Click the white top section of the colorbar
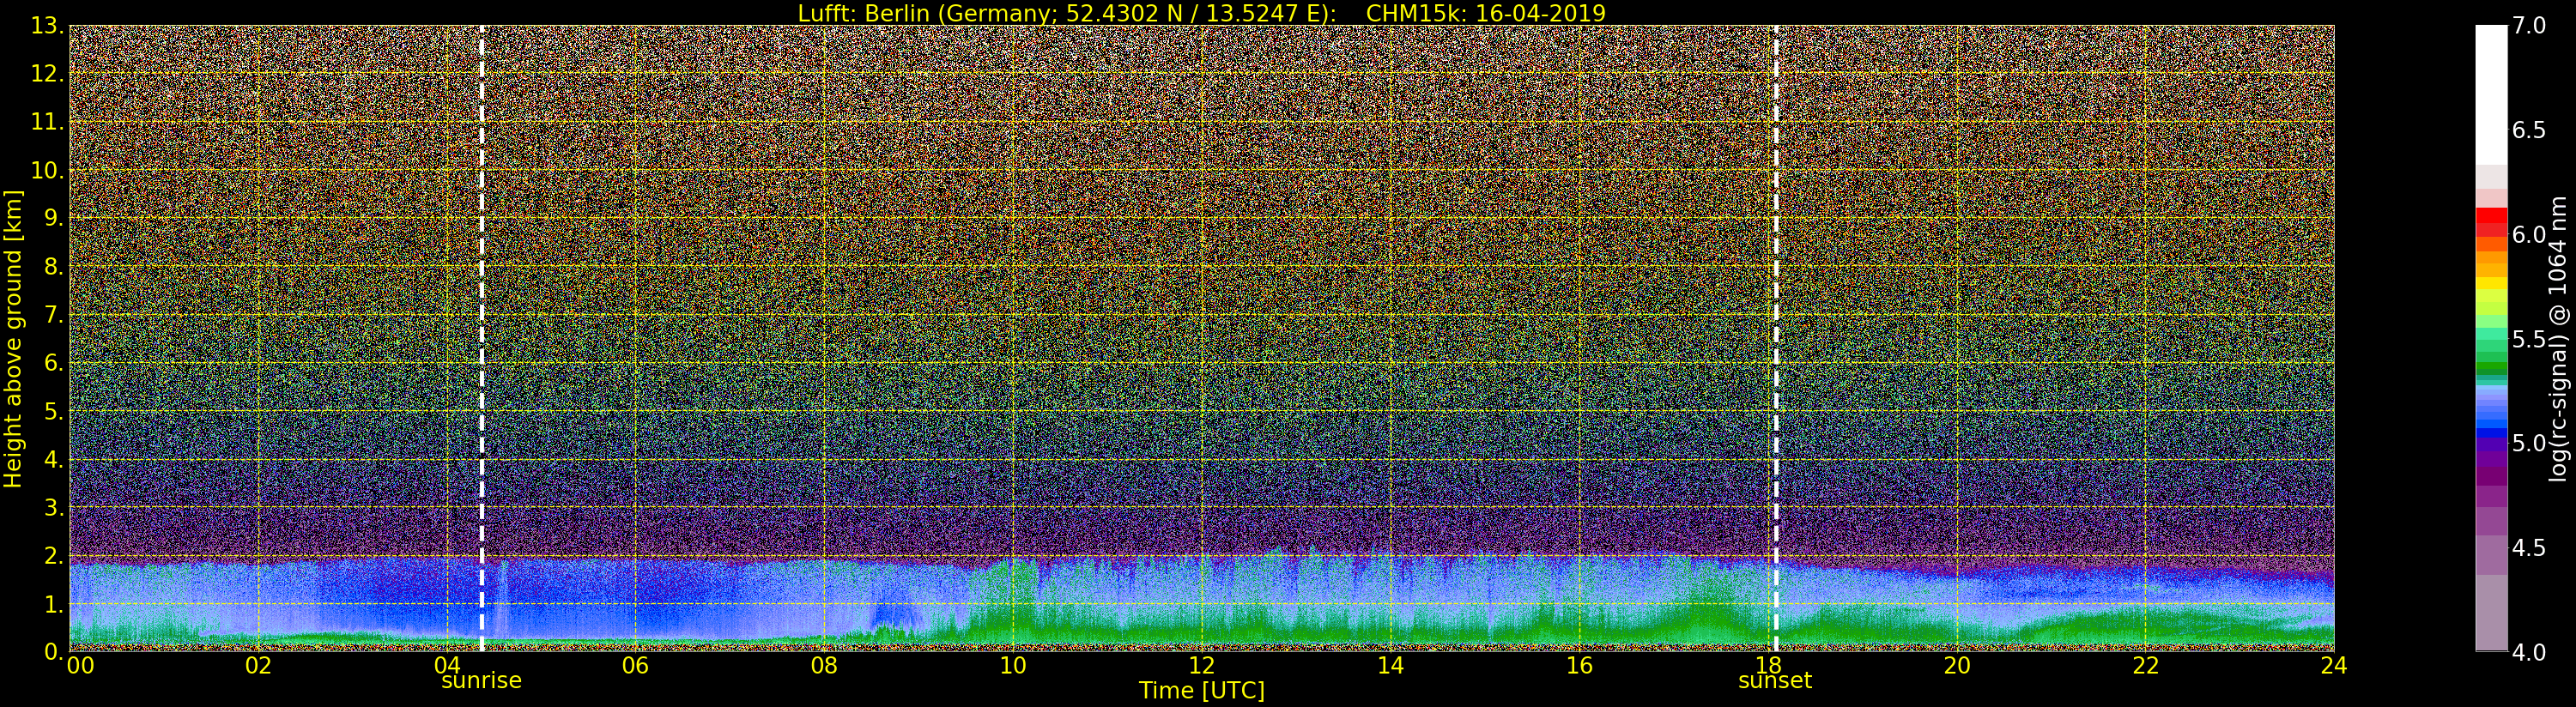This screenshot has width=2576, height=707. pyautogui.click(x=2491, y=95)
